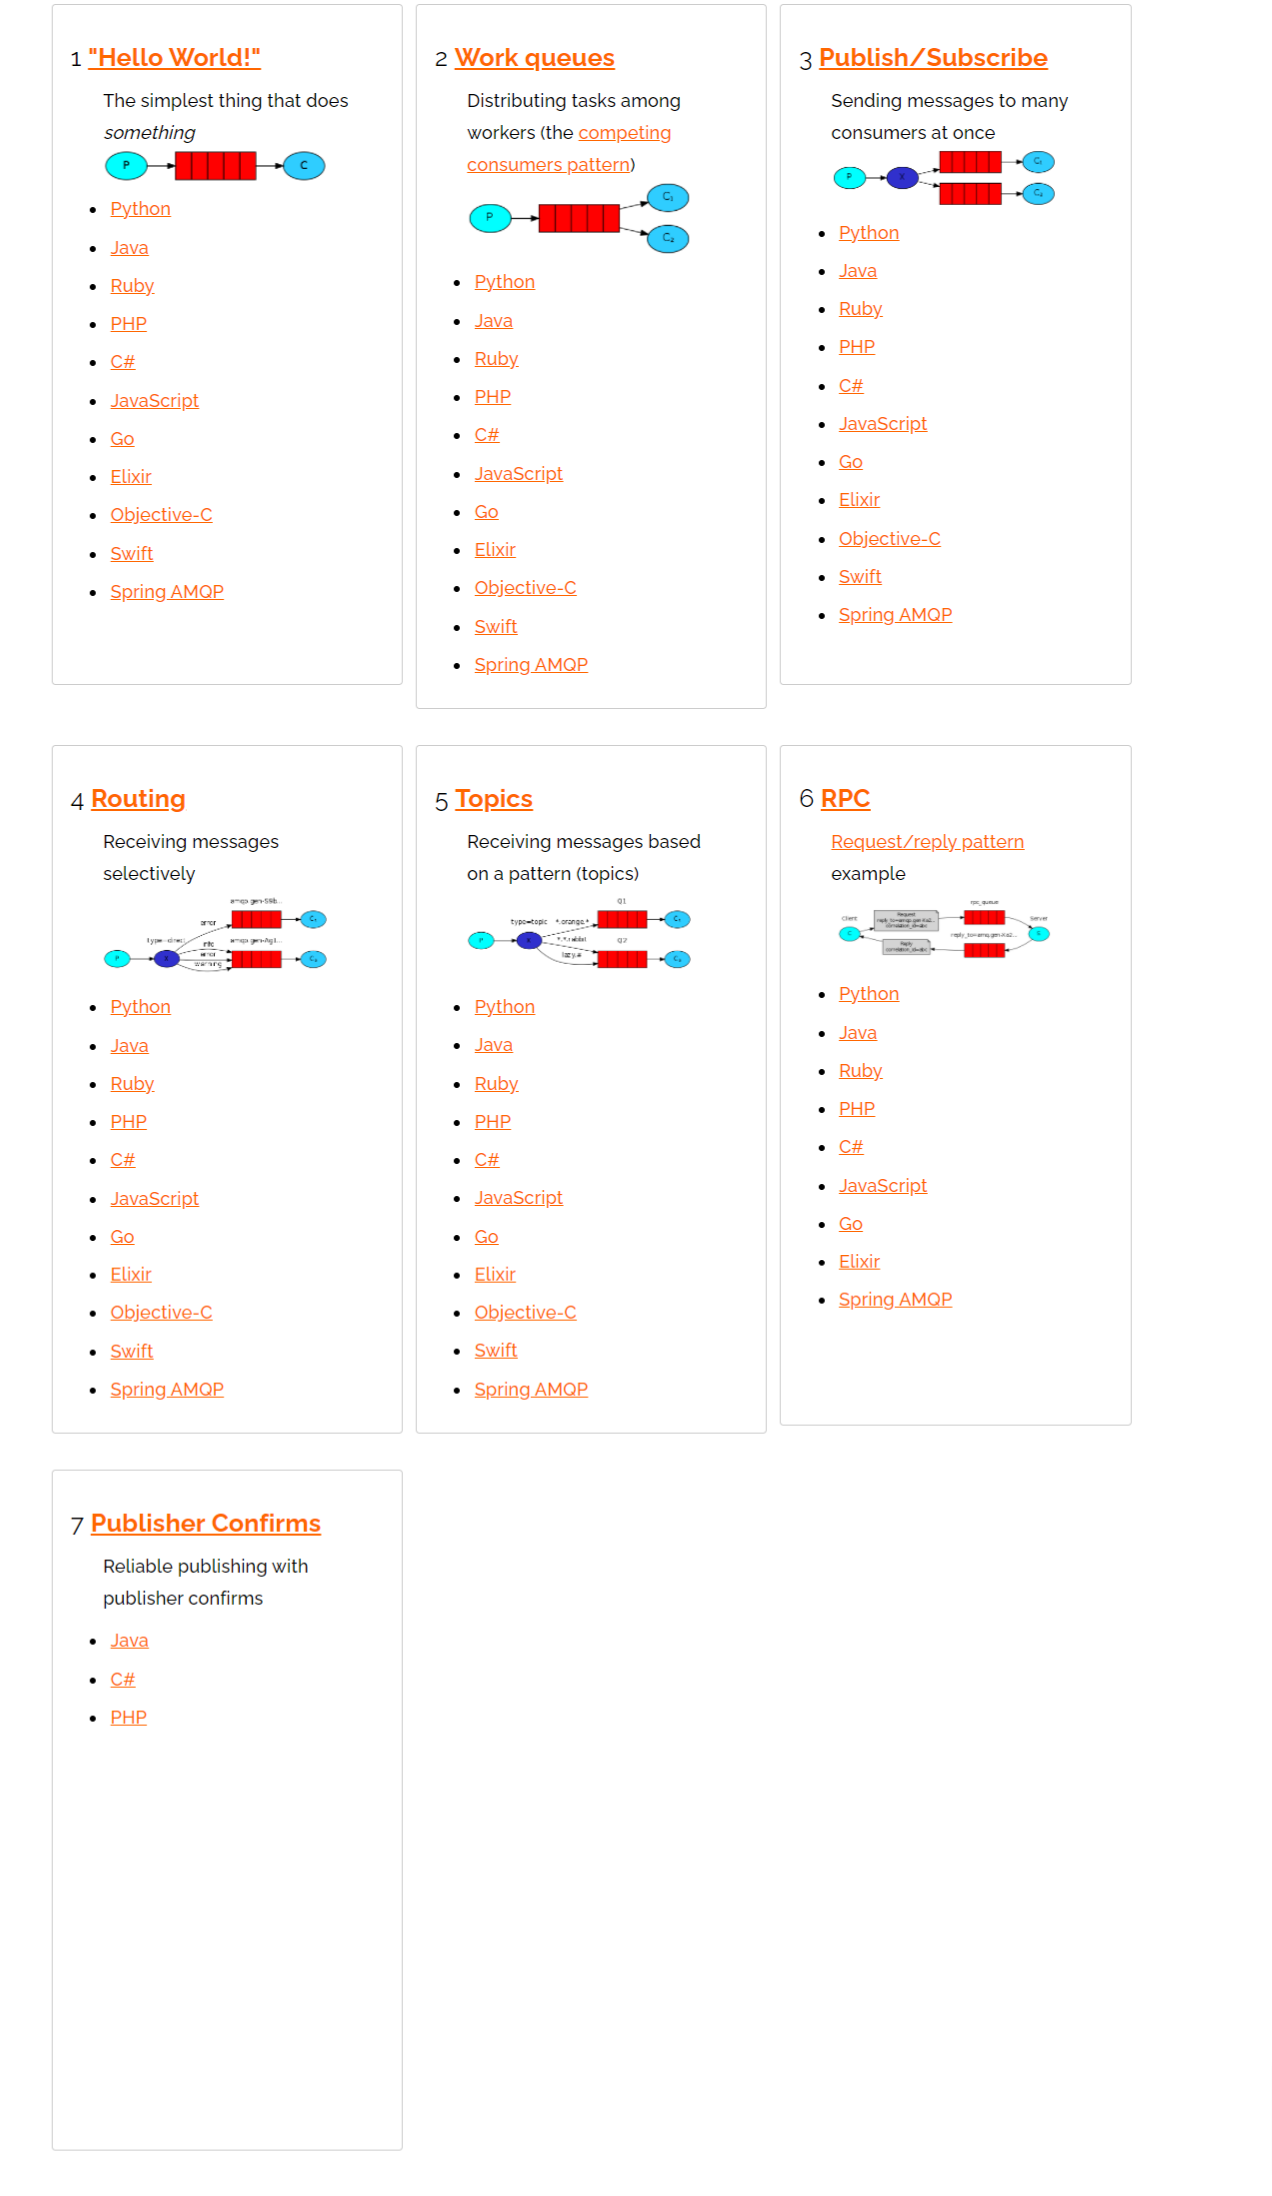Open the Work queues tutorial title
Viewport: 1272px width, 2196px height.
point(534,58)
